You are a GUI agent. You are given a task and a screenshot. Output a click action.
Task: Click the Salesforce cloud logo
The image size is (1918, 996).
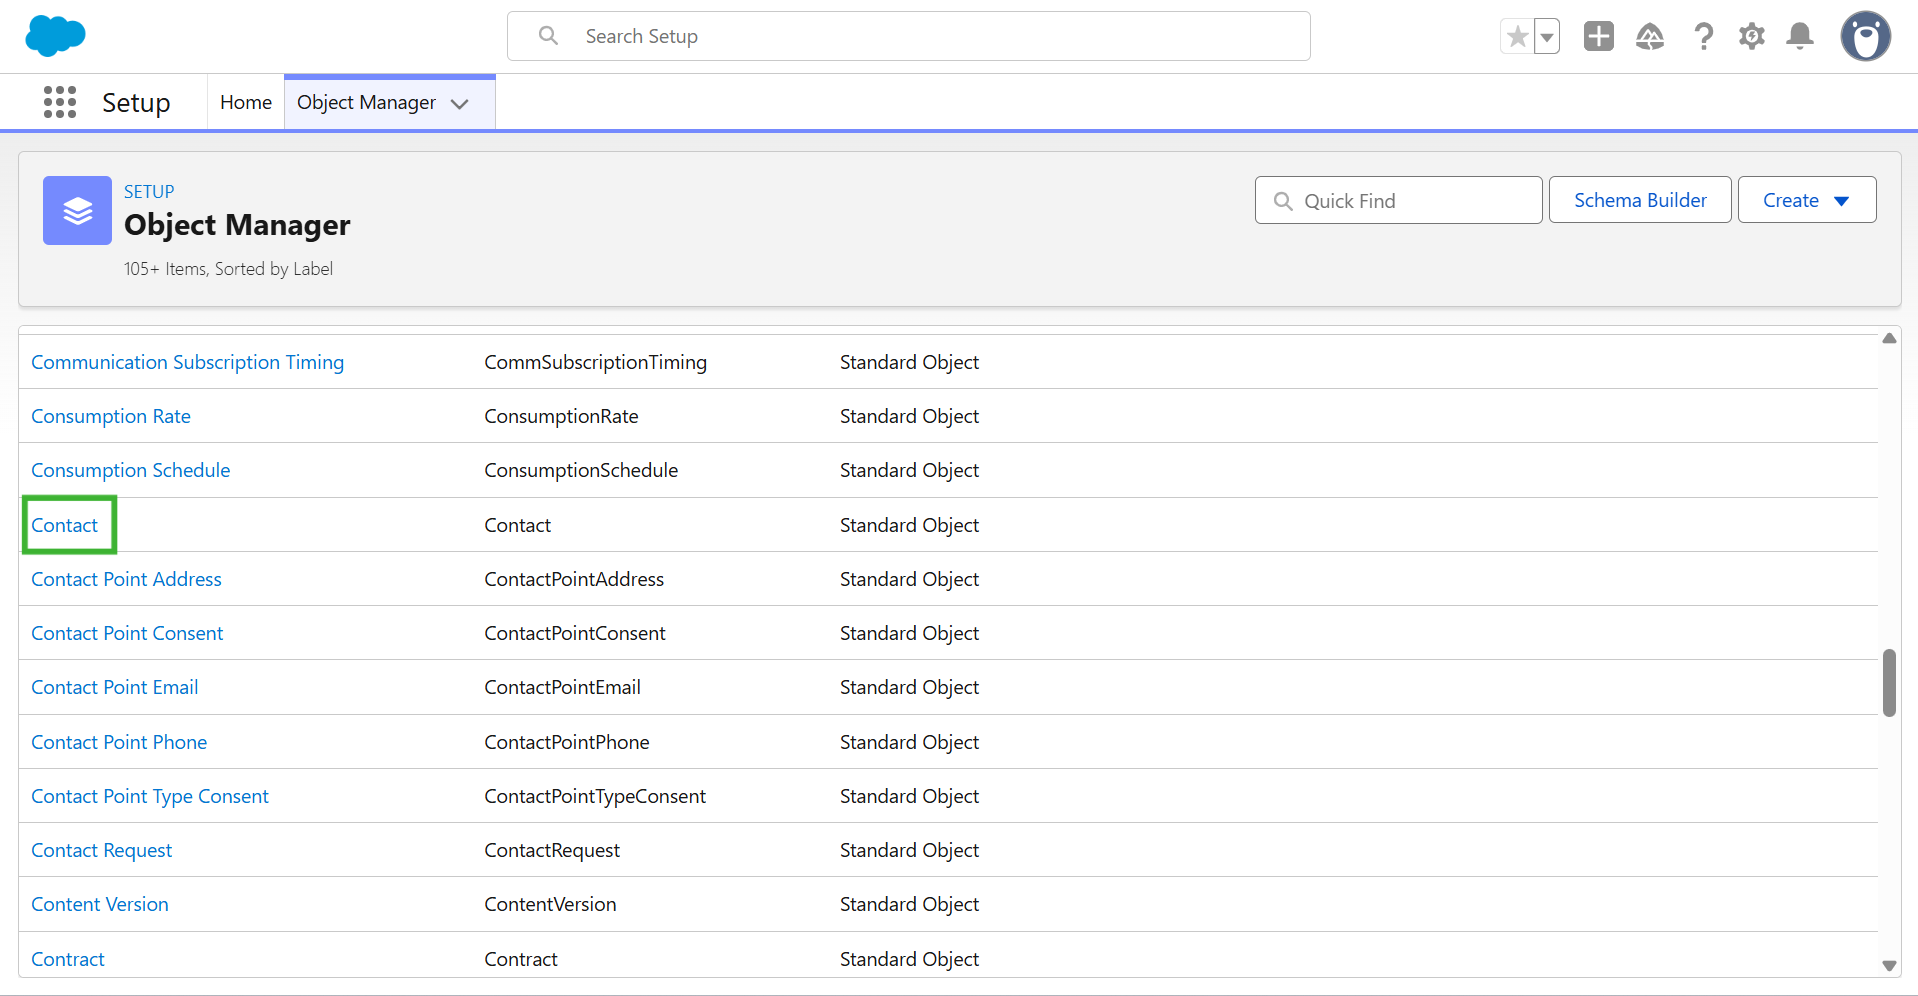(x=55, y=36)
